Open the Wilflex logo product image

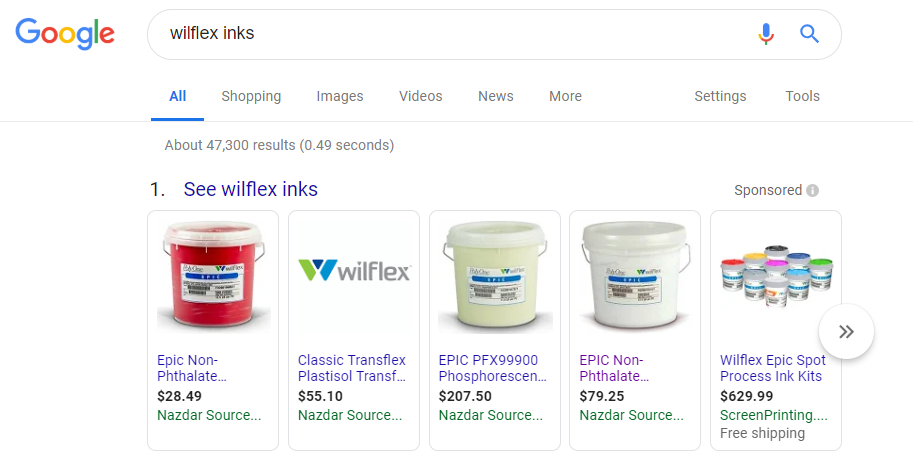click(354, 270)
